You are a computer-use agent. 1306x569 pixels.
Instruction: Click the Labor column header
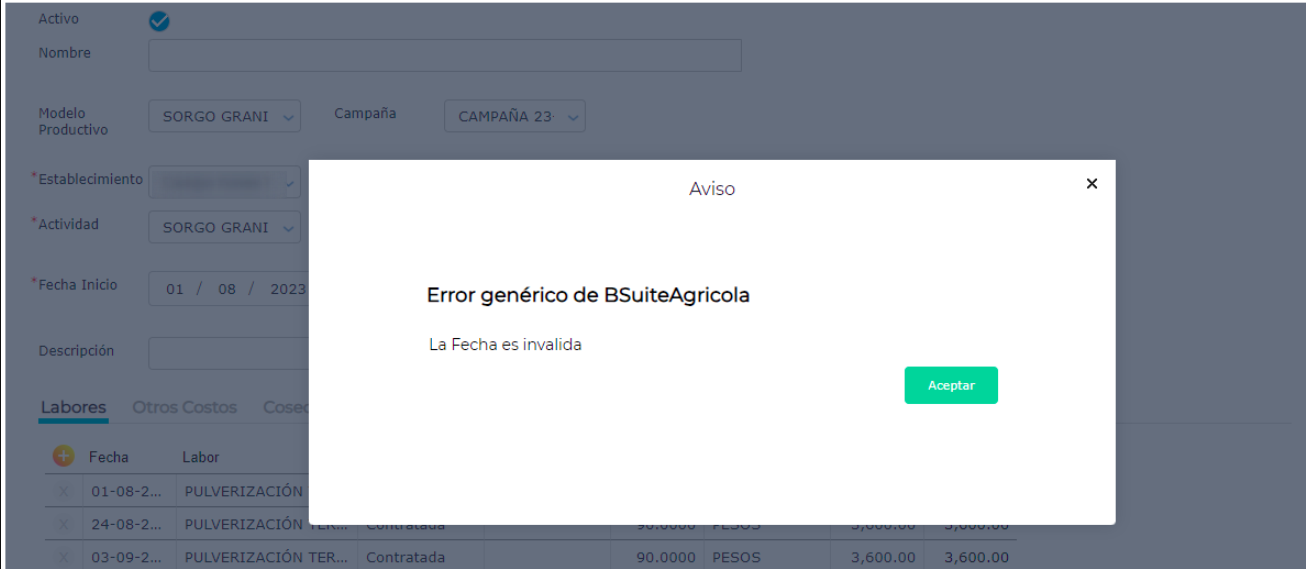200,457
